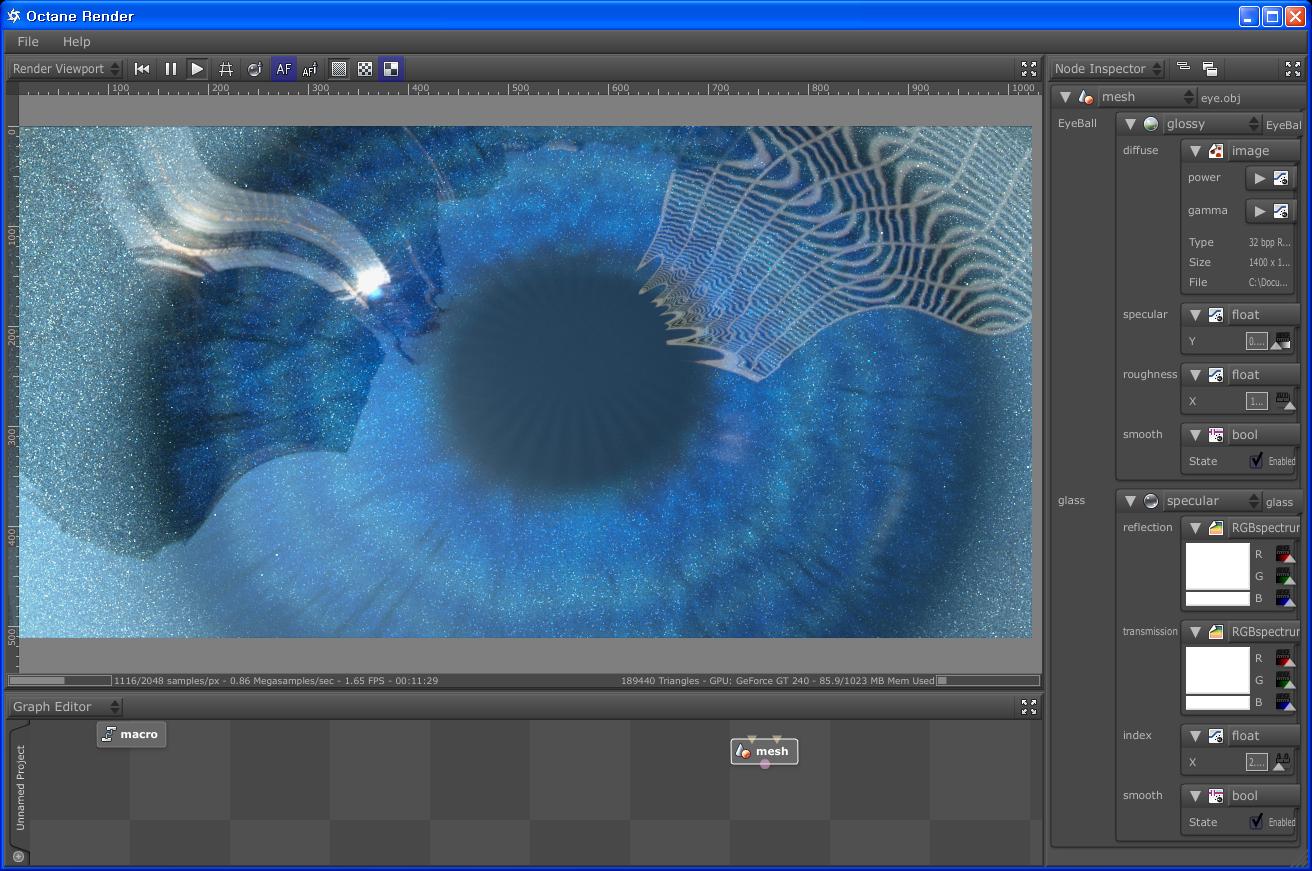Click the camera sphere picker icon
Screen dimensions: 1312x871
coord(254,69)
